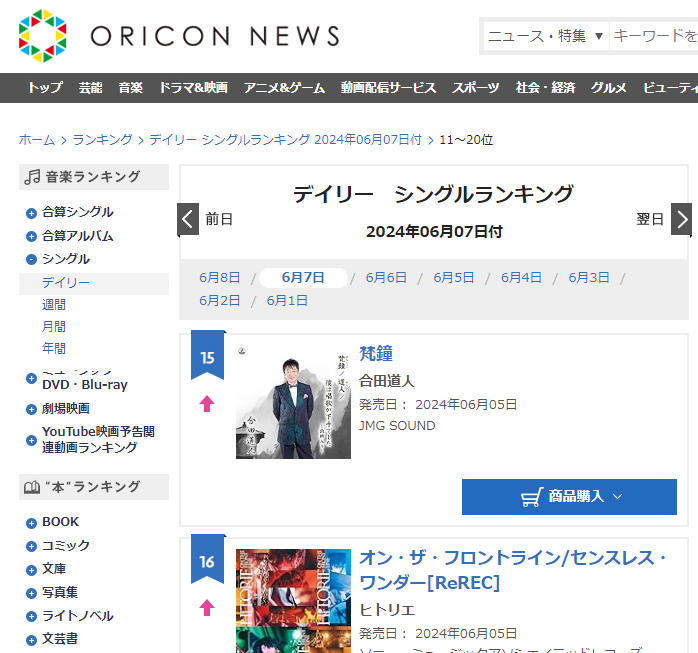Click the keyword search input field
Viewport: 698px width, 653px height.
pyautogui.click(x=653, y=36)
